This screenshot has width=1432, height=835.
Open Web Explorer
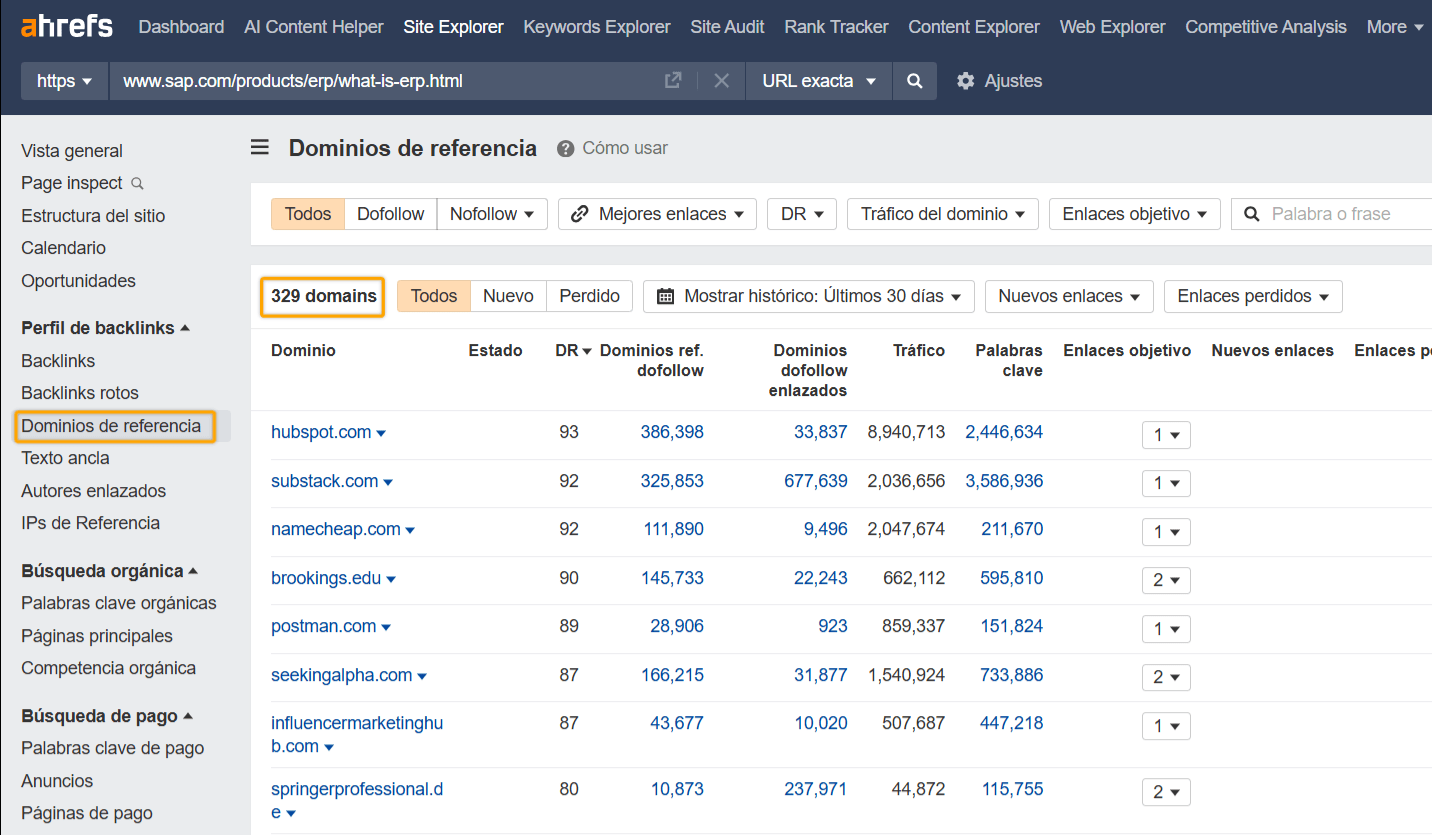pyautogui.click(x=1112, y=27)
